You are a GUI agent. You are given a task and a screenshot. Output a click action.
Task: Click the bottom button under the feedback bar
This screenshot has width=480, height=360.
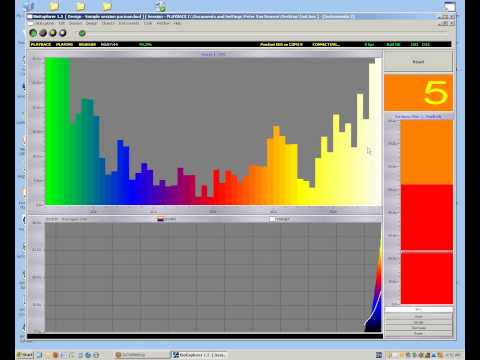point(419,333)
